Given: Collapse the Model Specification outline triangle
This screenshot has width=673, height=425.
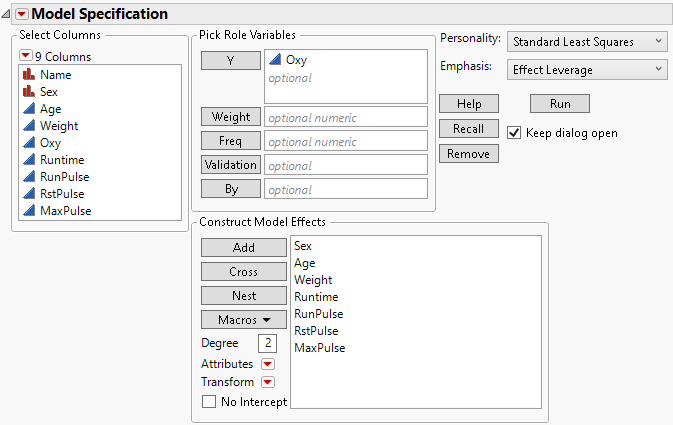Looking at the screenshot, I should click(x=7, y=14).
